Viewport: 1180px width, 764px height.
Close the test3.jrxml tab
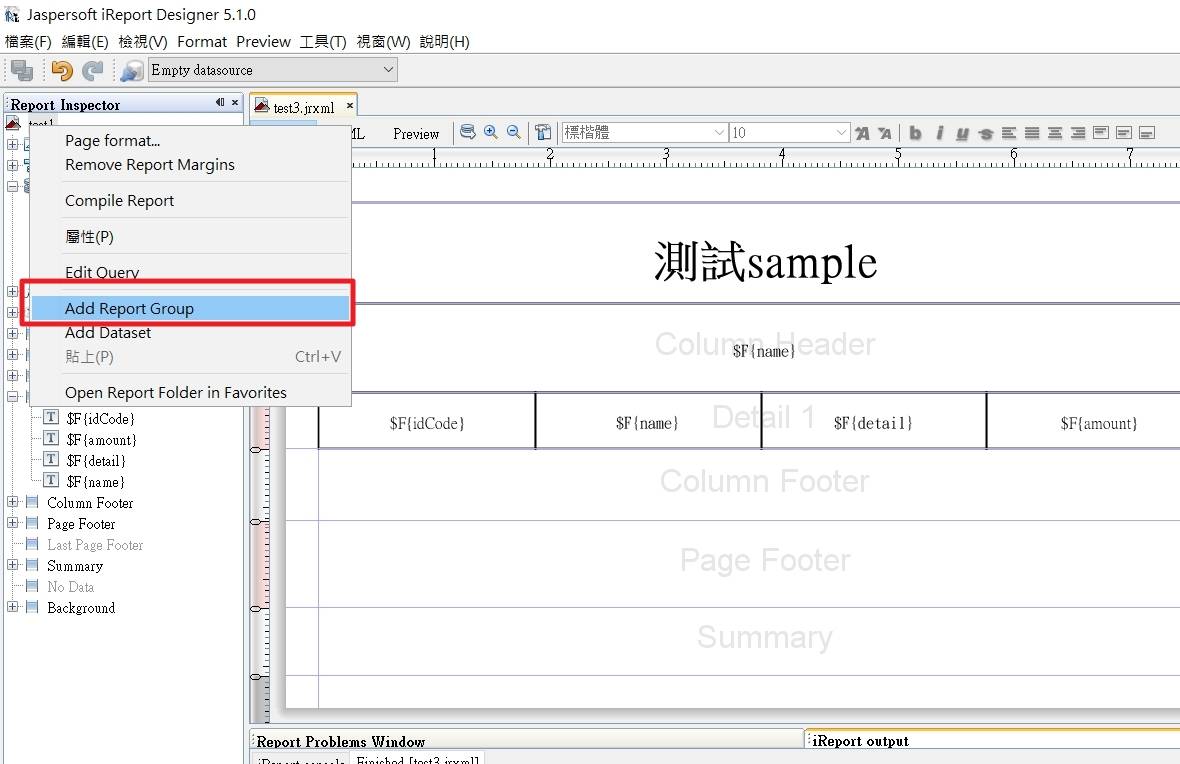[349, 106]
